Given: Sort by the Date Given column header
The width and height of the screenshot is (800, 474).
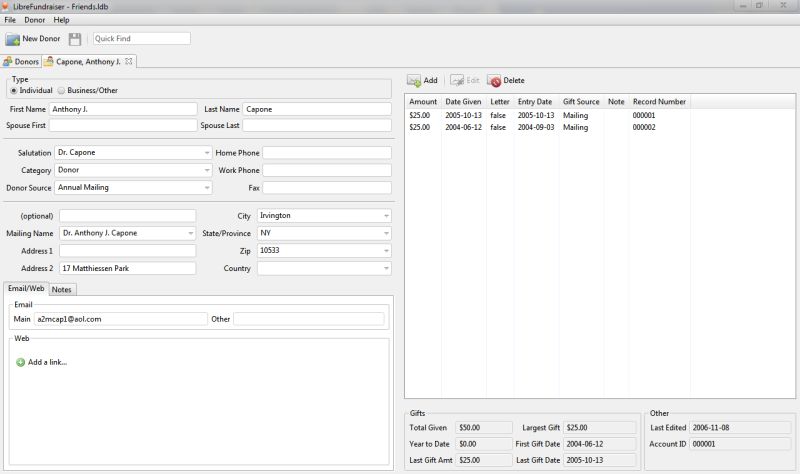Looking at the screenshot, I should click(x=463, y=102).
